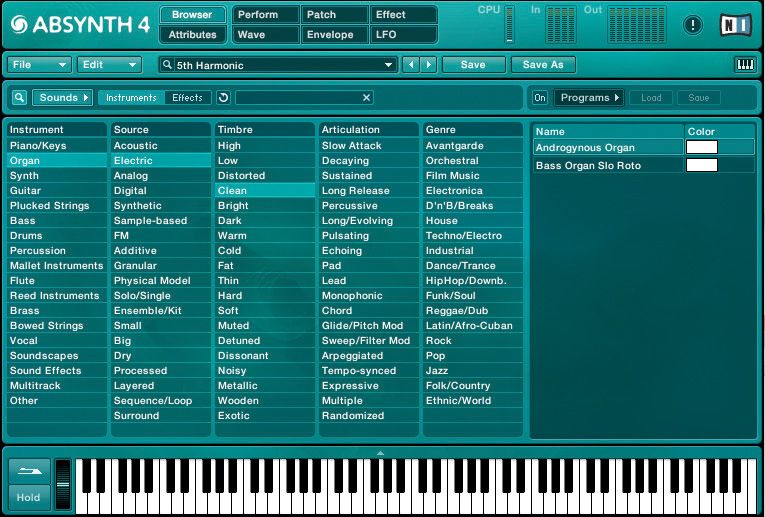Select the Sweep/Filter Mod articulation
This screenshot has width=765, height=517.
(x=368, y=340)
